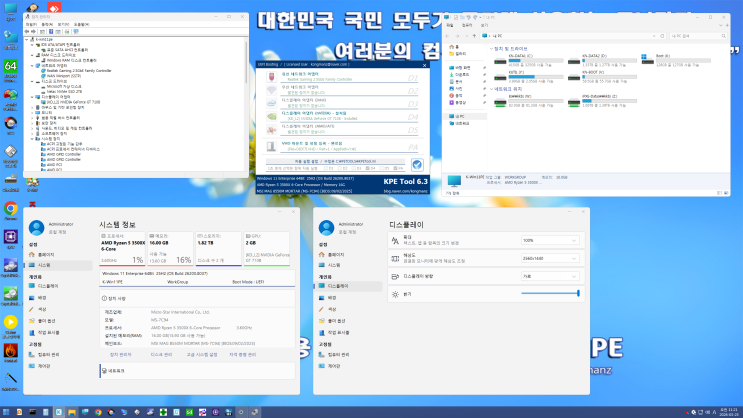Click the Up arrow in Explorer navigation bar
The width and height of the screenshot is (743, 418).
474,36
